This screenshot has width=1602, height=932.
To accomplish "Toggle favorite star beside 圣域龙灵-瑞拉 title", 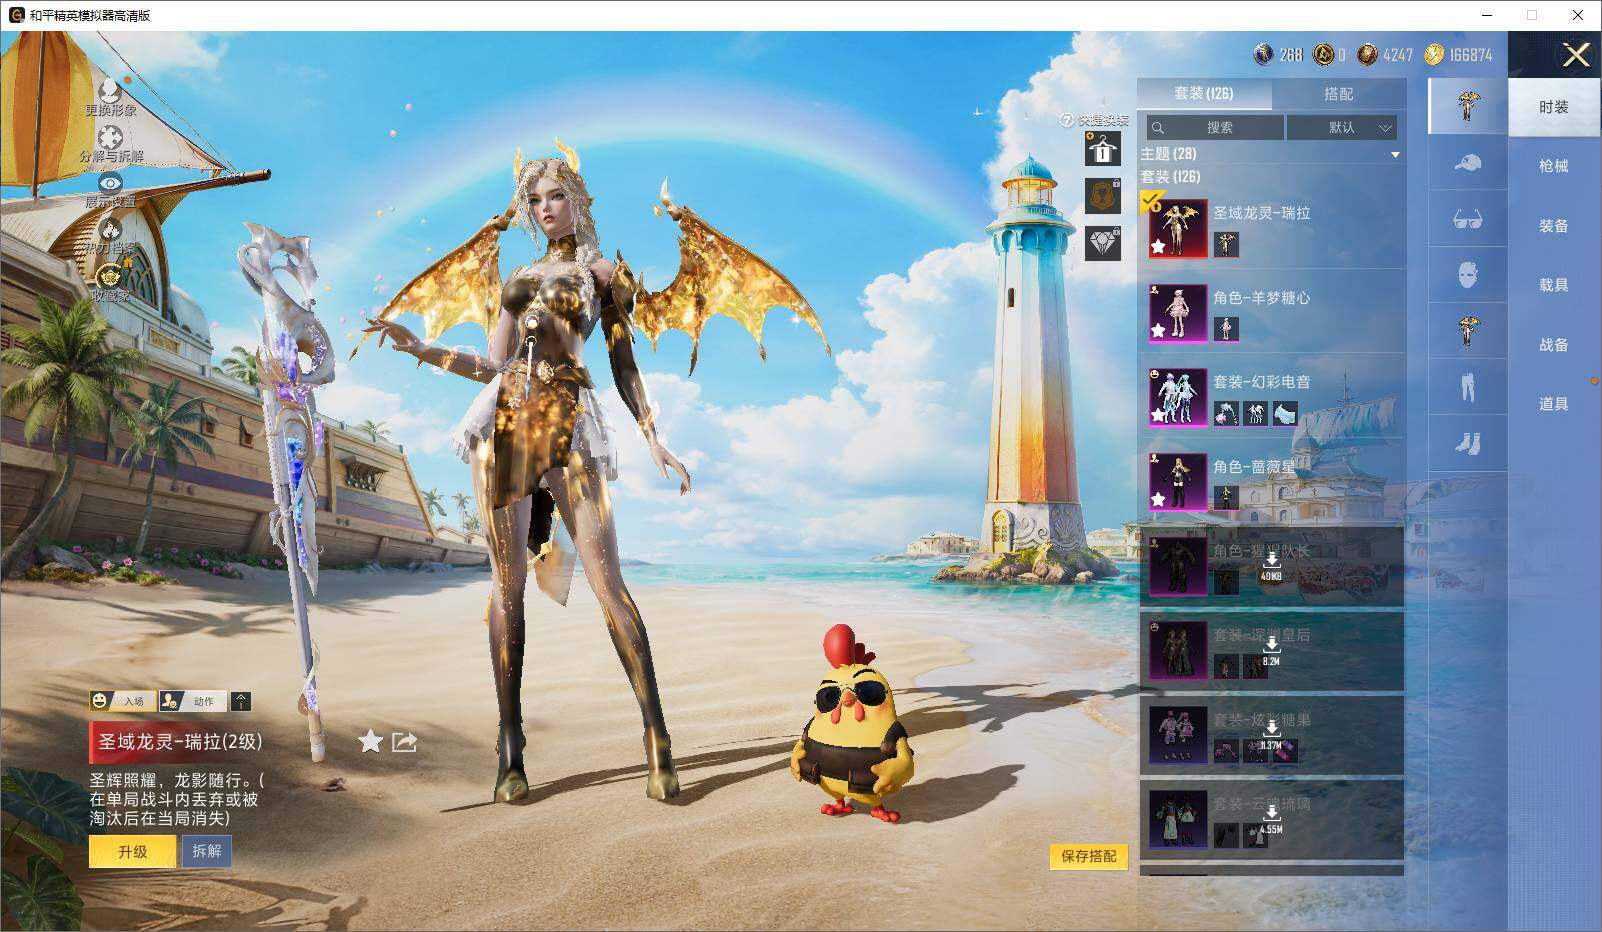I will [370, 741].
